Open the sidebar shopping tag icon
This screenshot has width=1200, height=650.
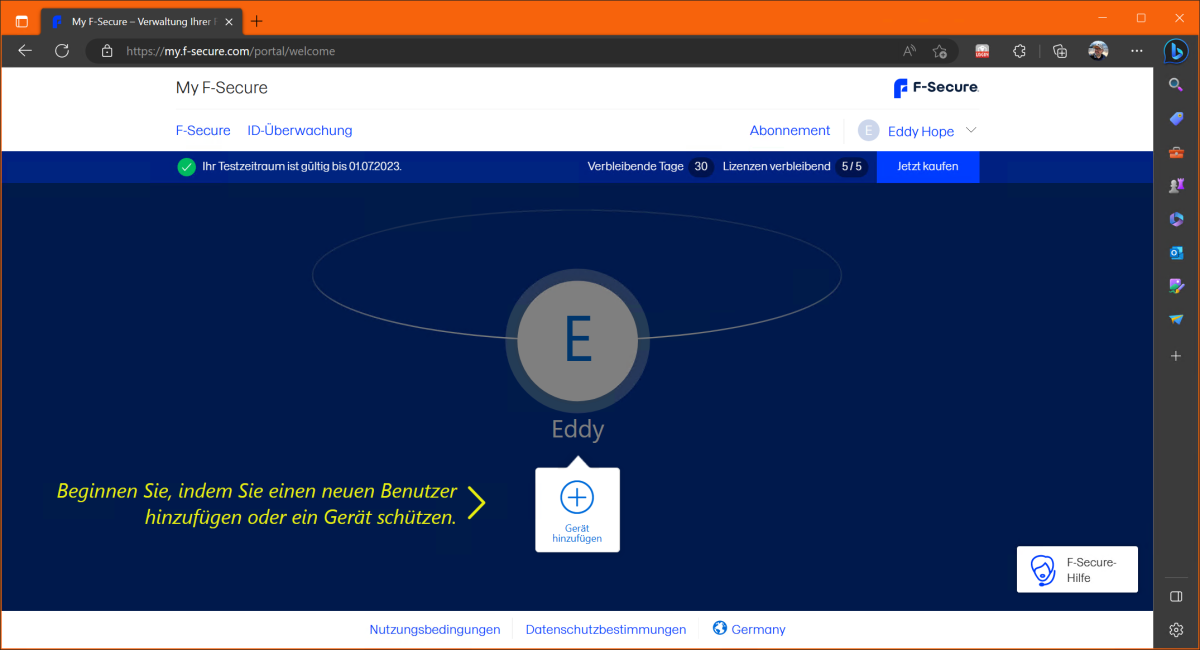coord(1176,119)
